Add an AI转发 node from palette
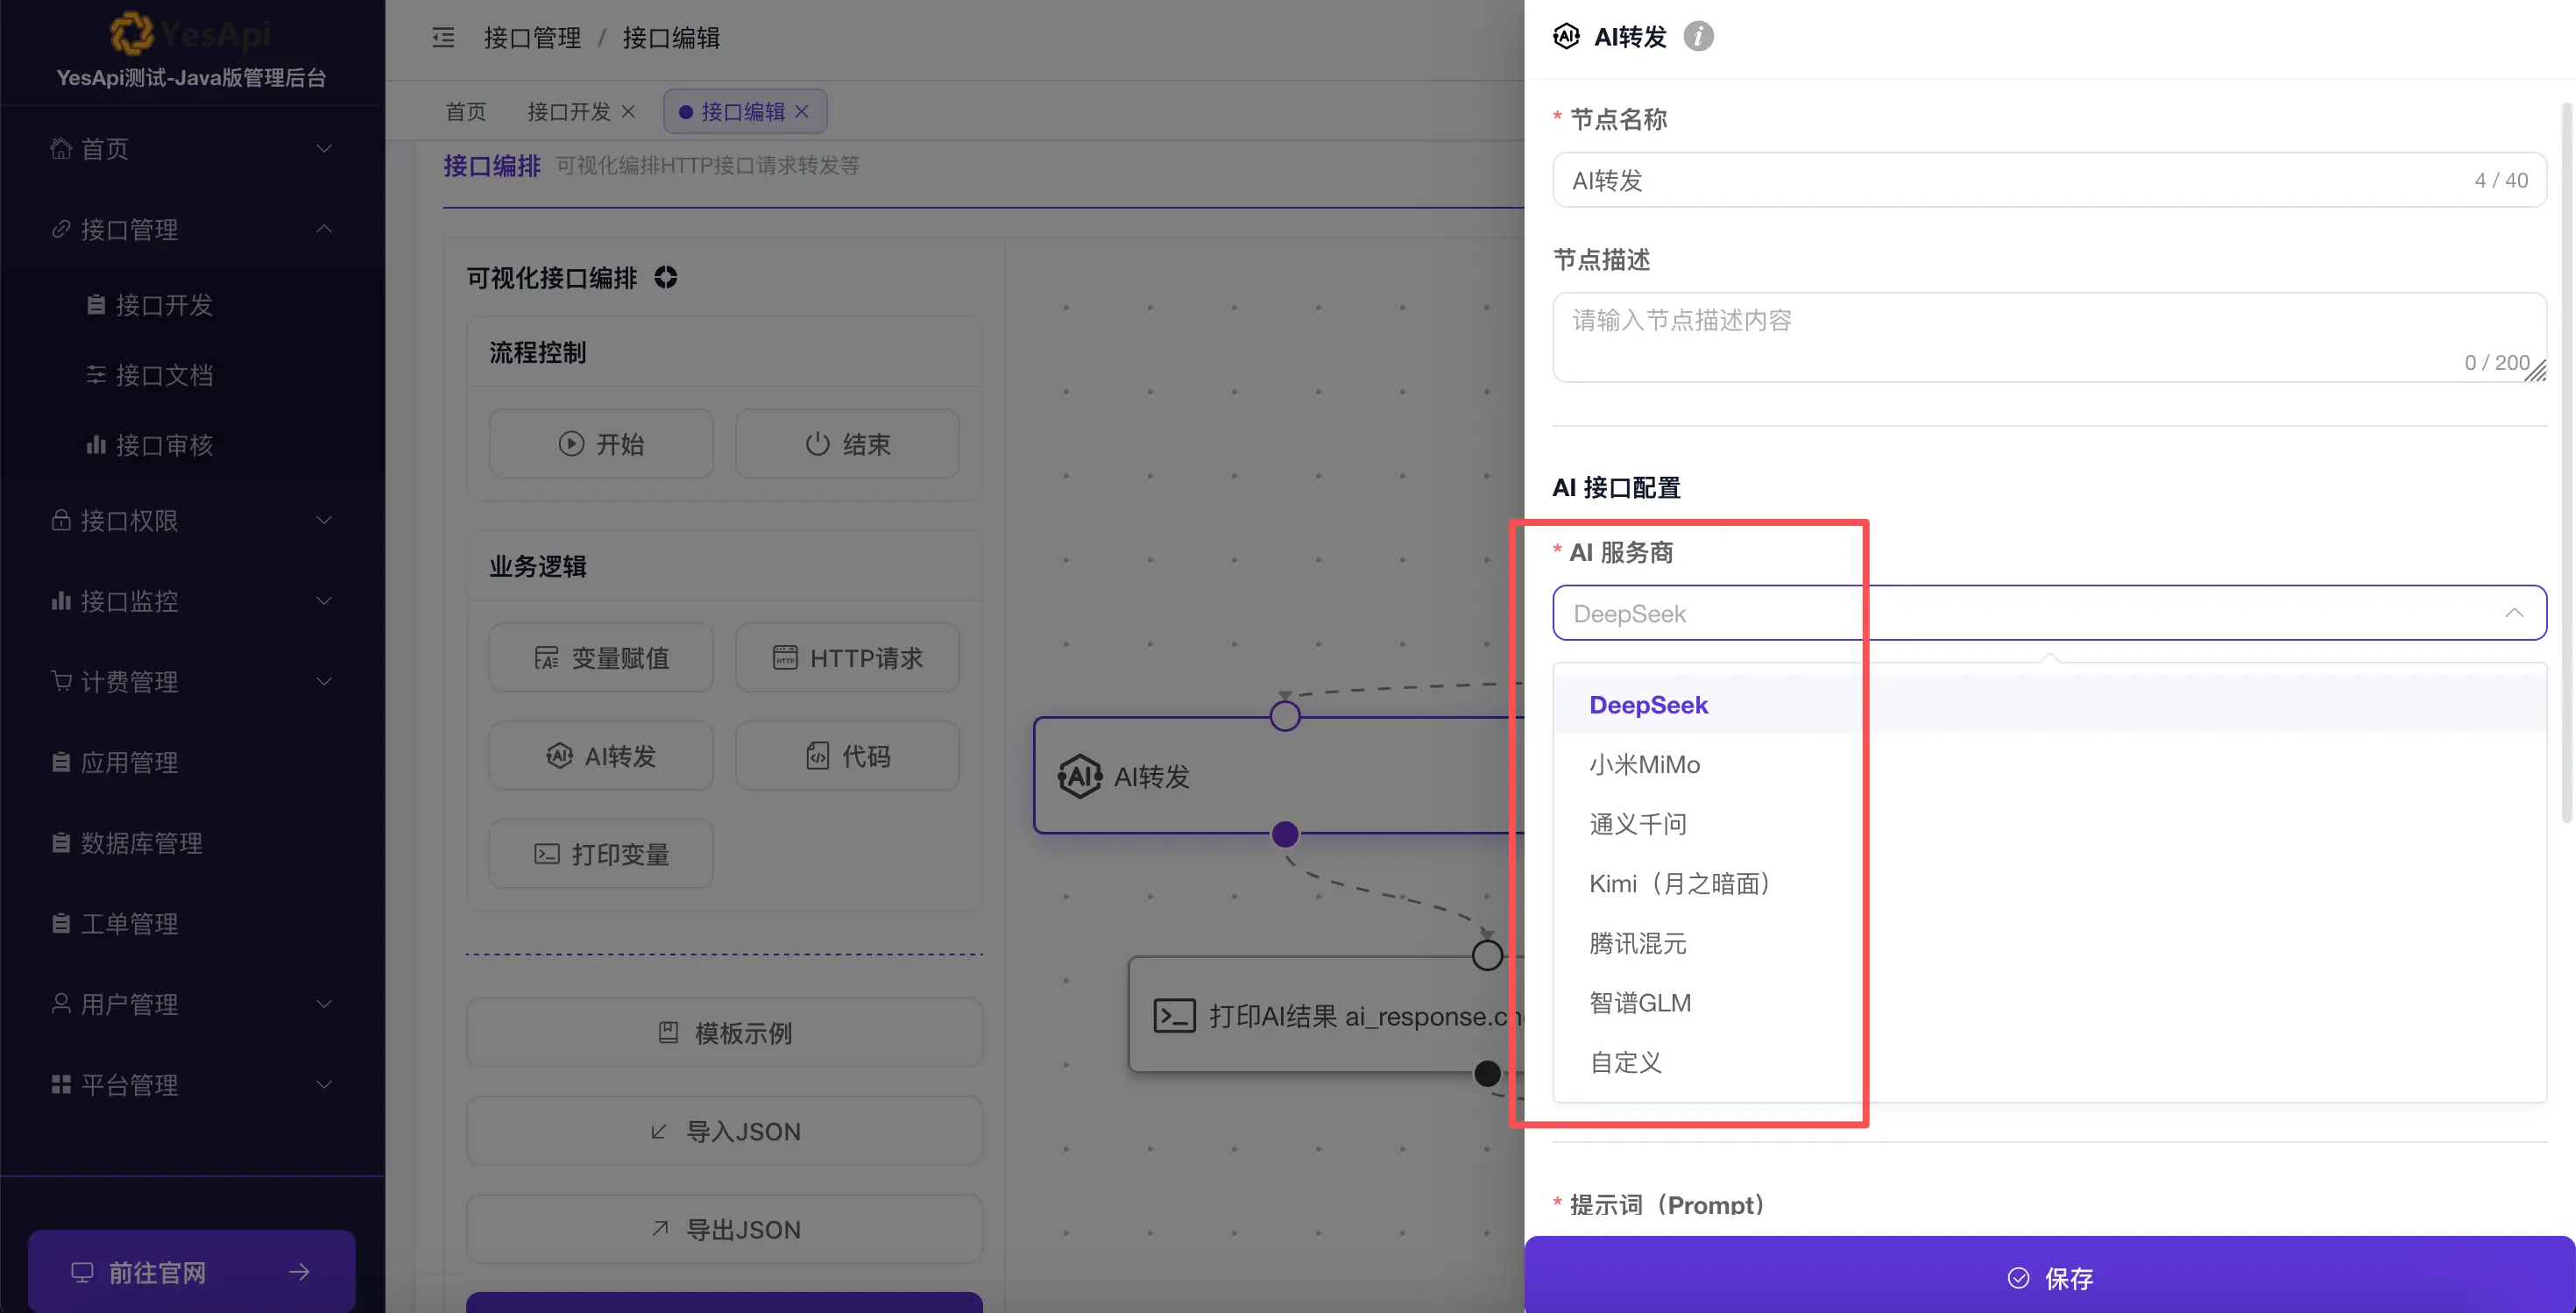This screenshot has width=2576, height=1313. point(601,756)
